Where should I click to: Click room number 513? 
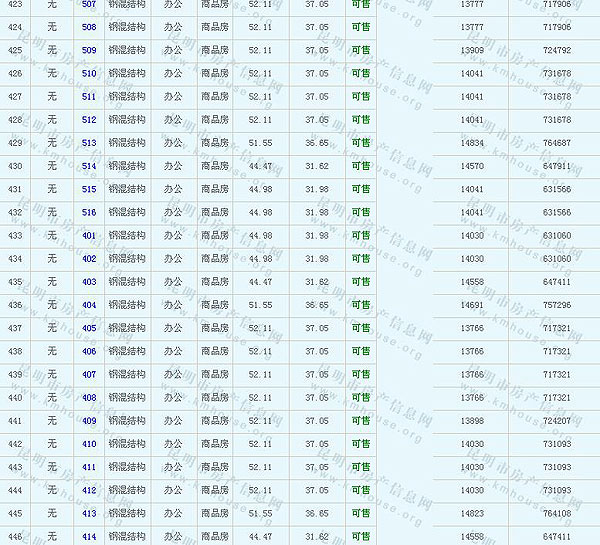89,143
